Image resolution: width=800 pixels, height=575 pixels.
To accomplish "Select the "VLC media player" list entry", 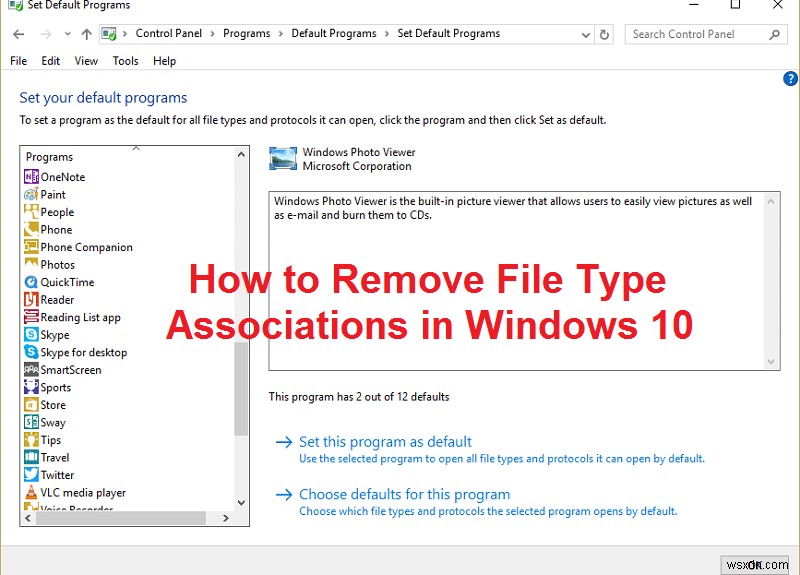I will click(83, 492).
